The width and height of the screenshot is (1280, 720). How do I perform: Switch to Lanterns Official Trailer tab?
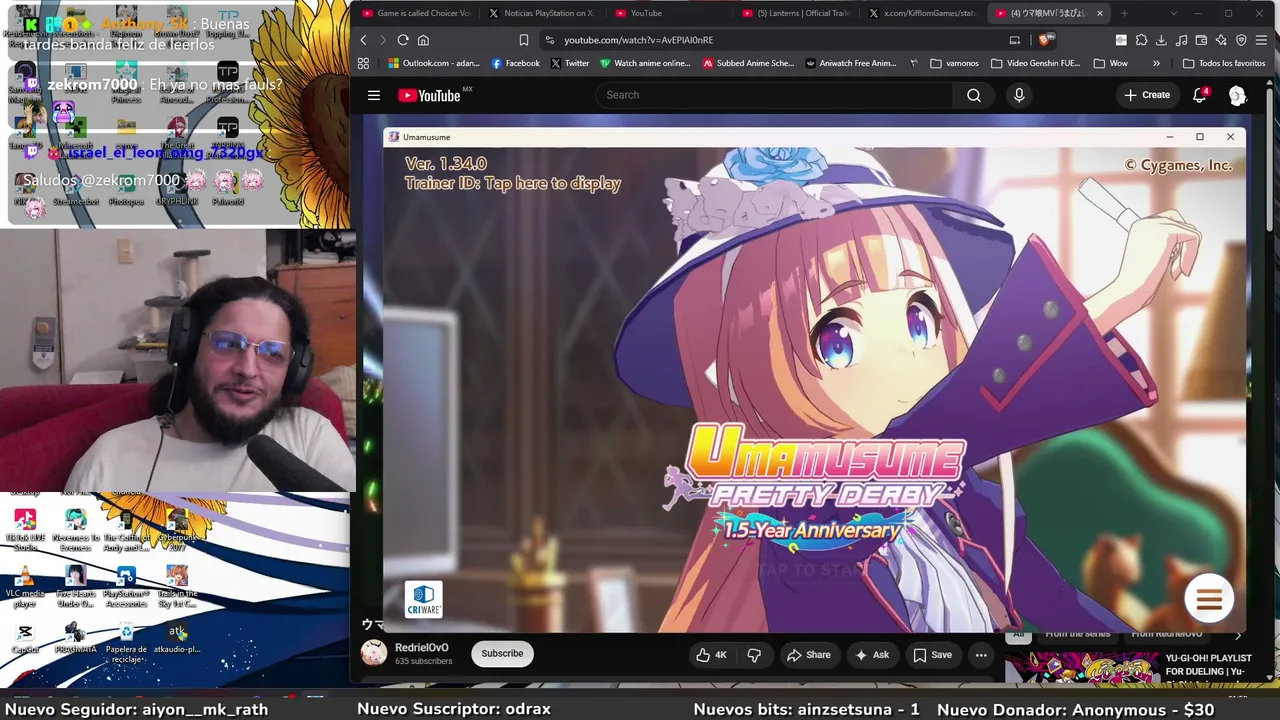tap(796, 13)
